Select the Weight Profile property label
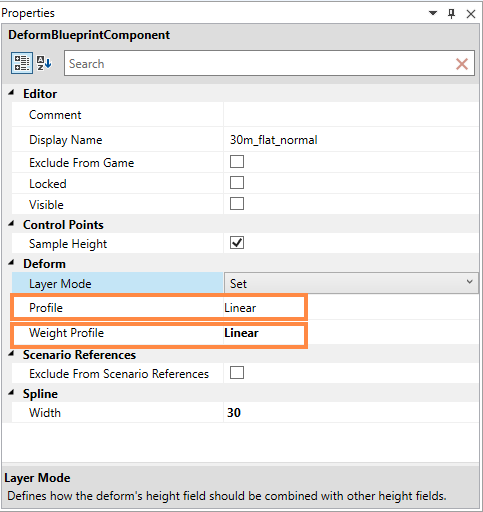The image size is (483, 512). 66,333
